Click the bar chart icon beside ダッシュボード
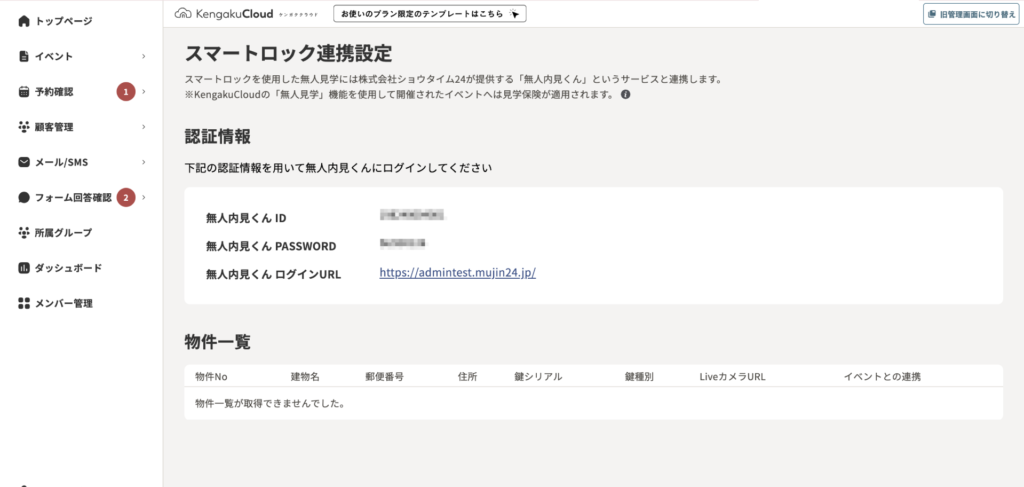 (24, 268)
